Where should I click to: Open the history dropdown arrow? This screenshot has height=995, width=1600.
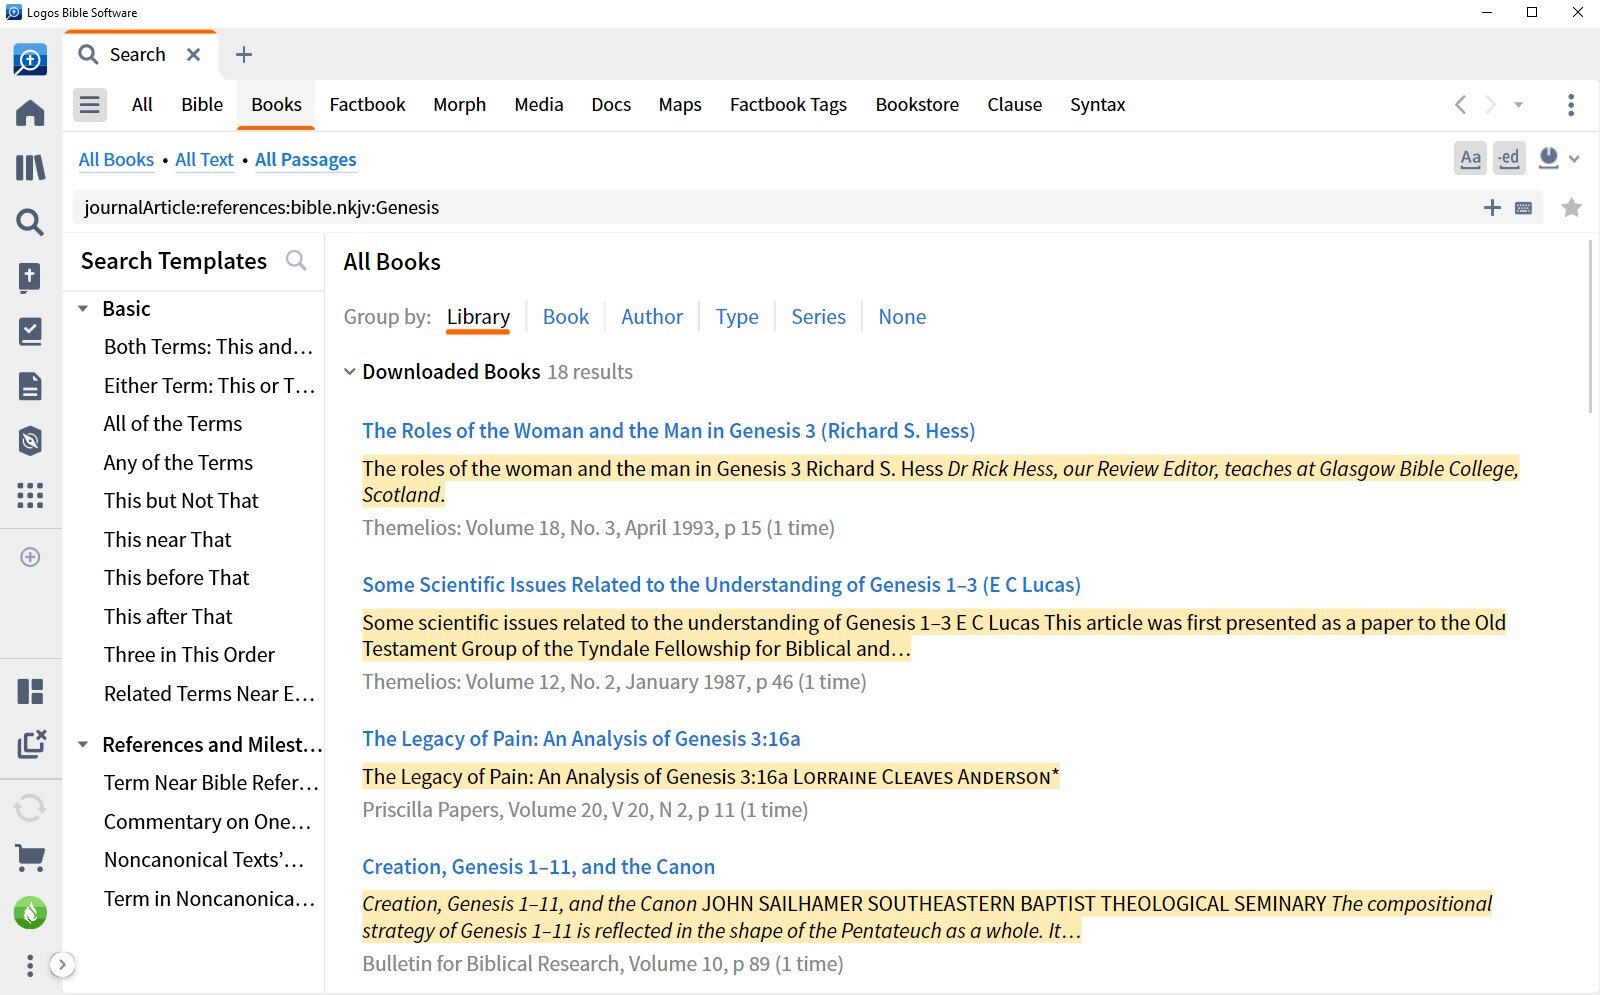tap(1518, 104)
